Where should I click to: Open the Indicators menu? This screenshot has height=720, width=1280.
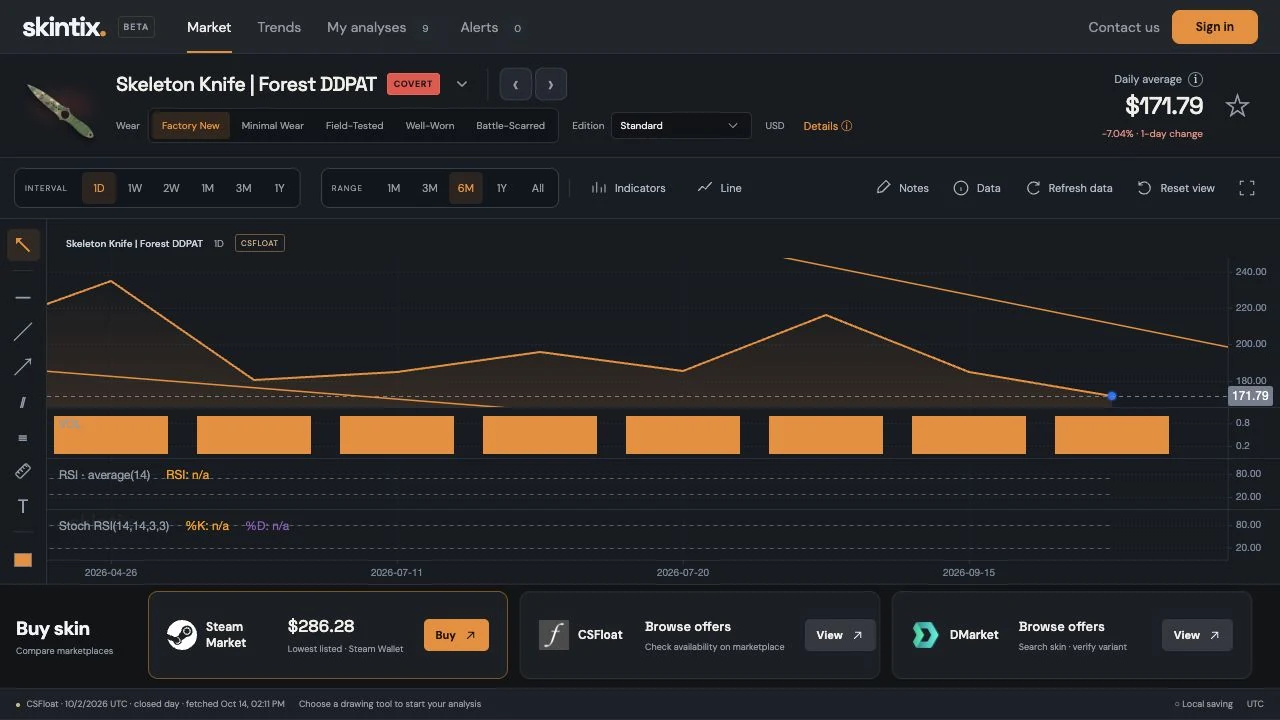click(x=628, y=188)
